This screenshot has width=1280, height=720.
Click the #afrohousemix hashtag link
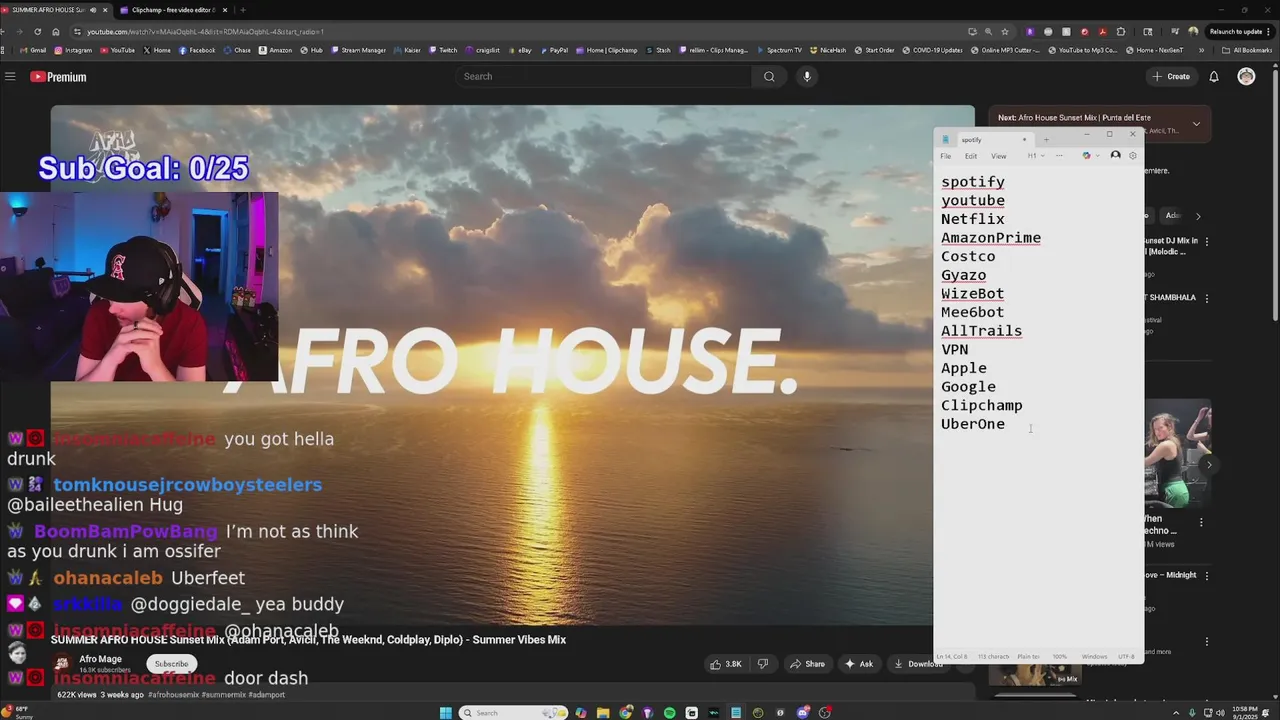(174, 694)
